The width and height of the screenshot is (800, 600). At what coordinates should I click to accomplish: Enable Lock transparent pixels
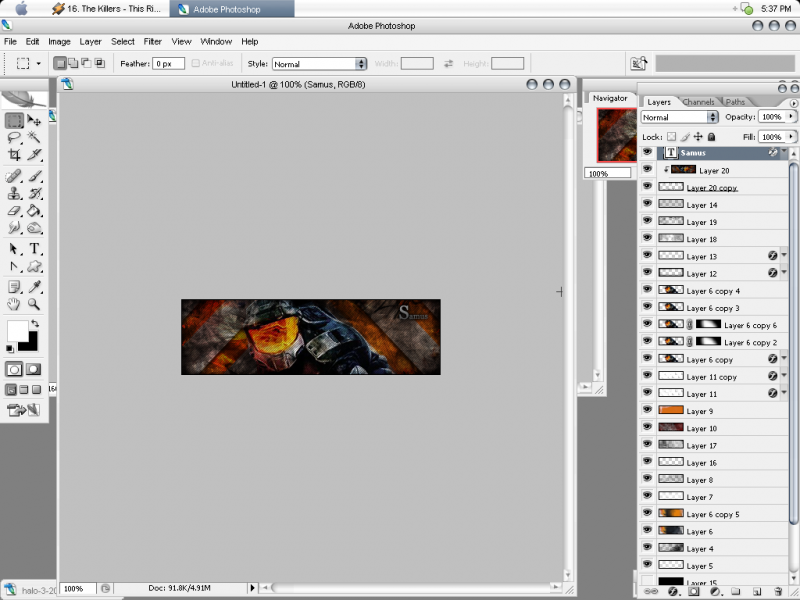(x=672, y=137)
